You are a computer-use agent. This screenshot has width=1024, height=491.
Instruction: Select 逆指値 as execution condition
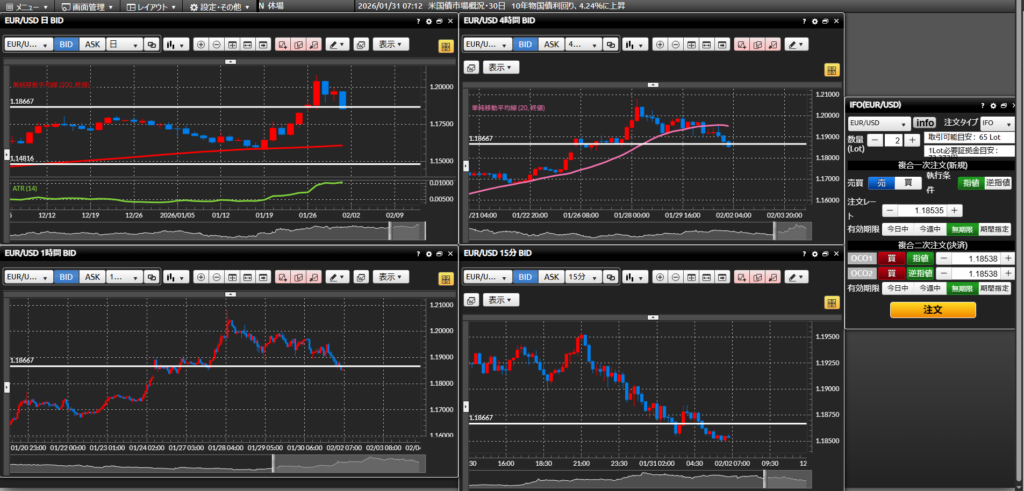tap(999, 183)
